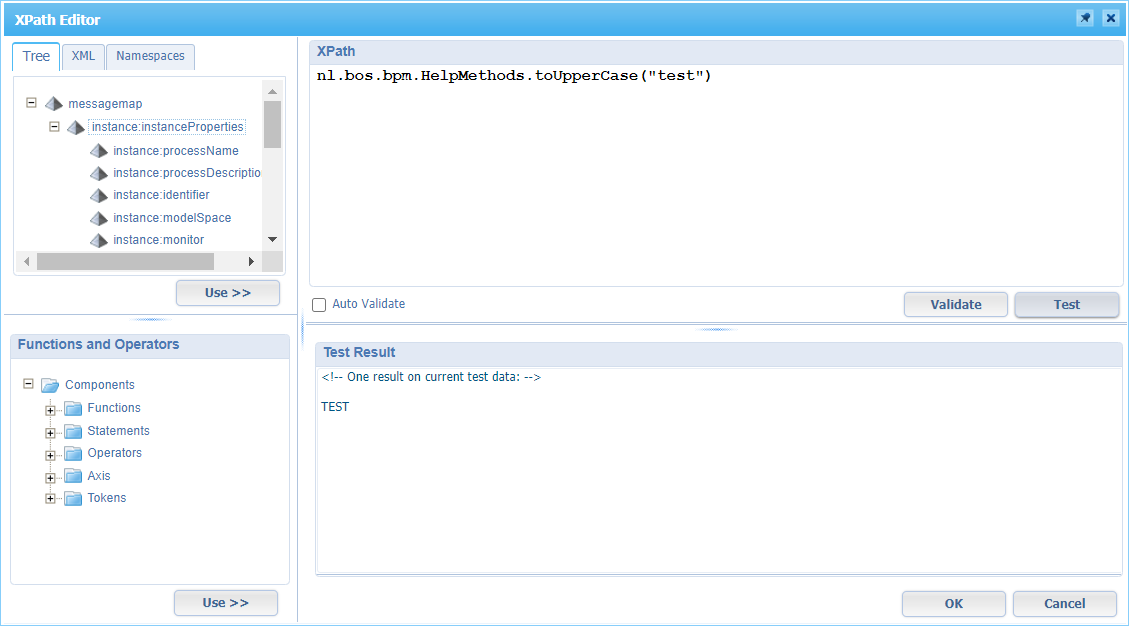Click the Validate button
Screen dimensions: 1129x626
click(x=955, y=304)
